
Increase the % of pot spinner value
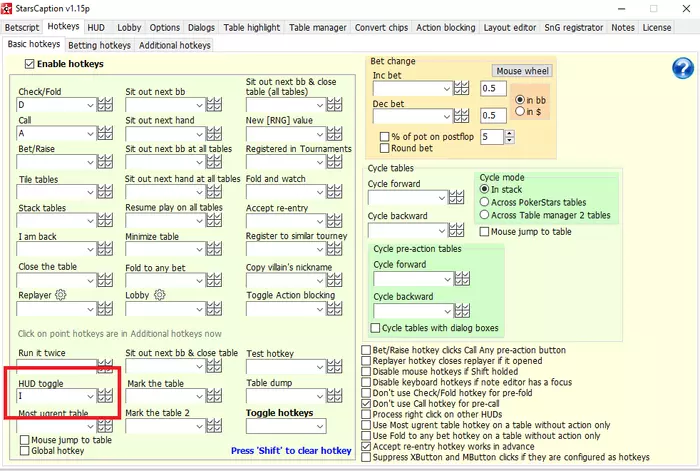509,133
